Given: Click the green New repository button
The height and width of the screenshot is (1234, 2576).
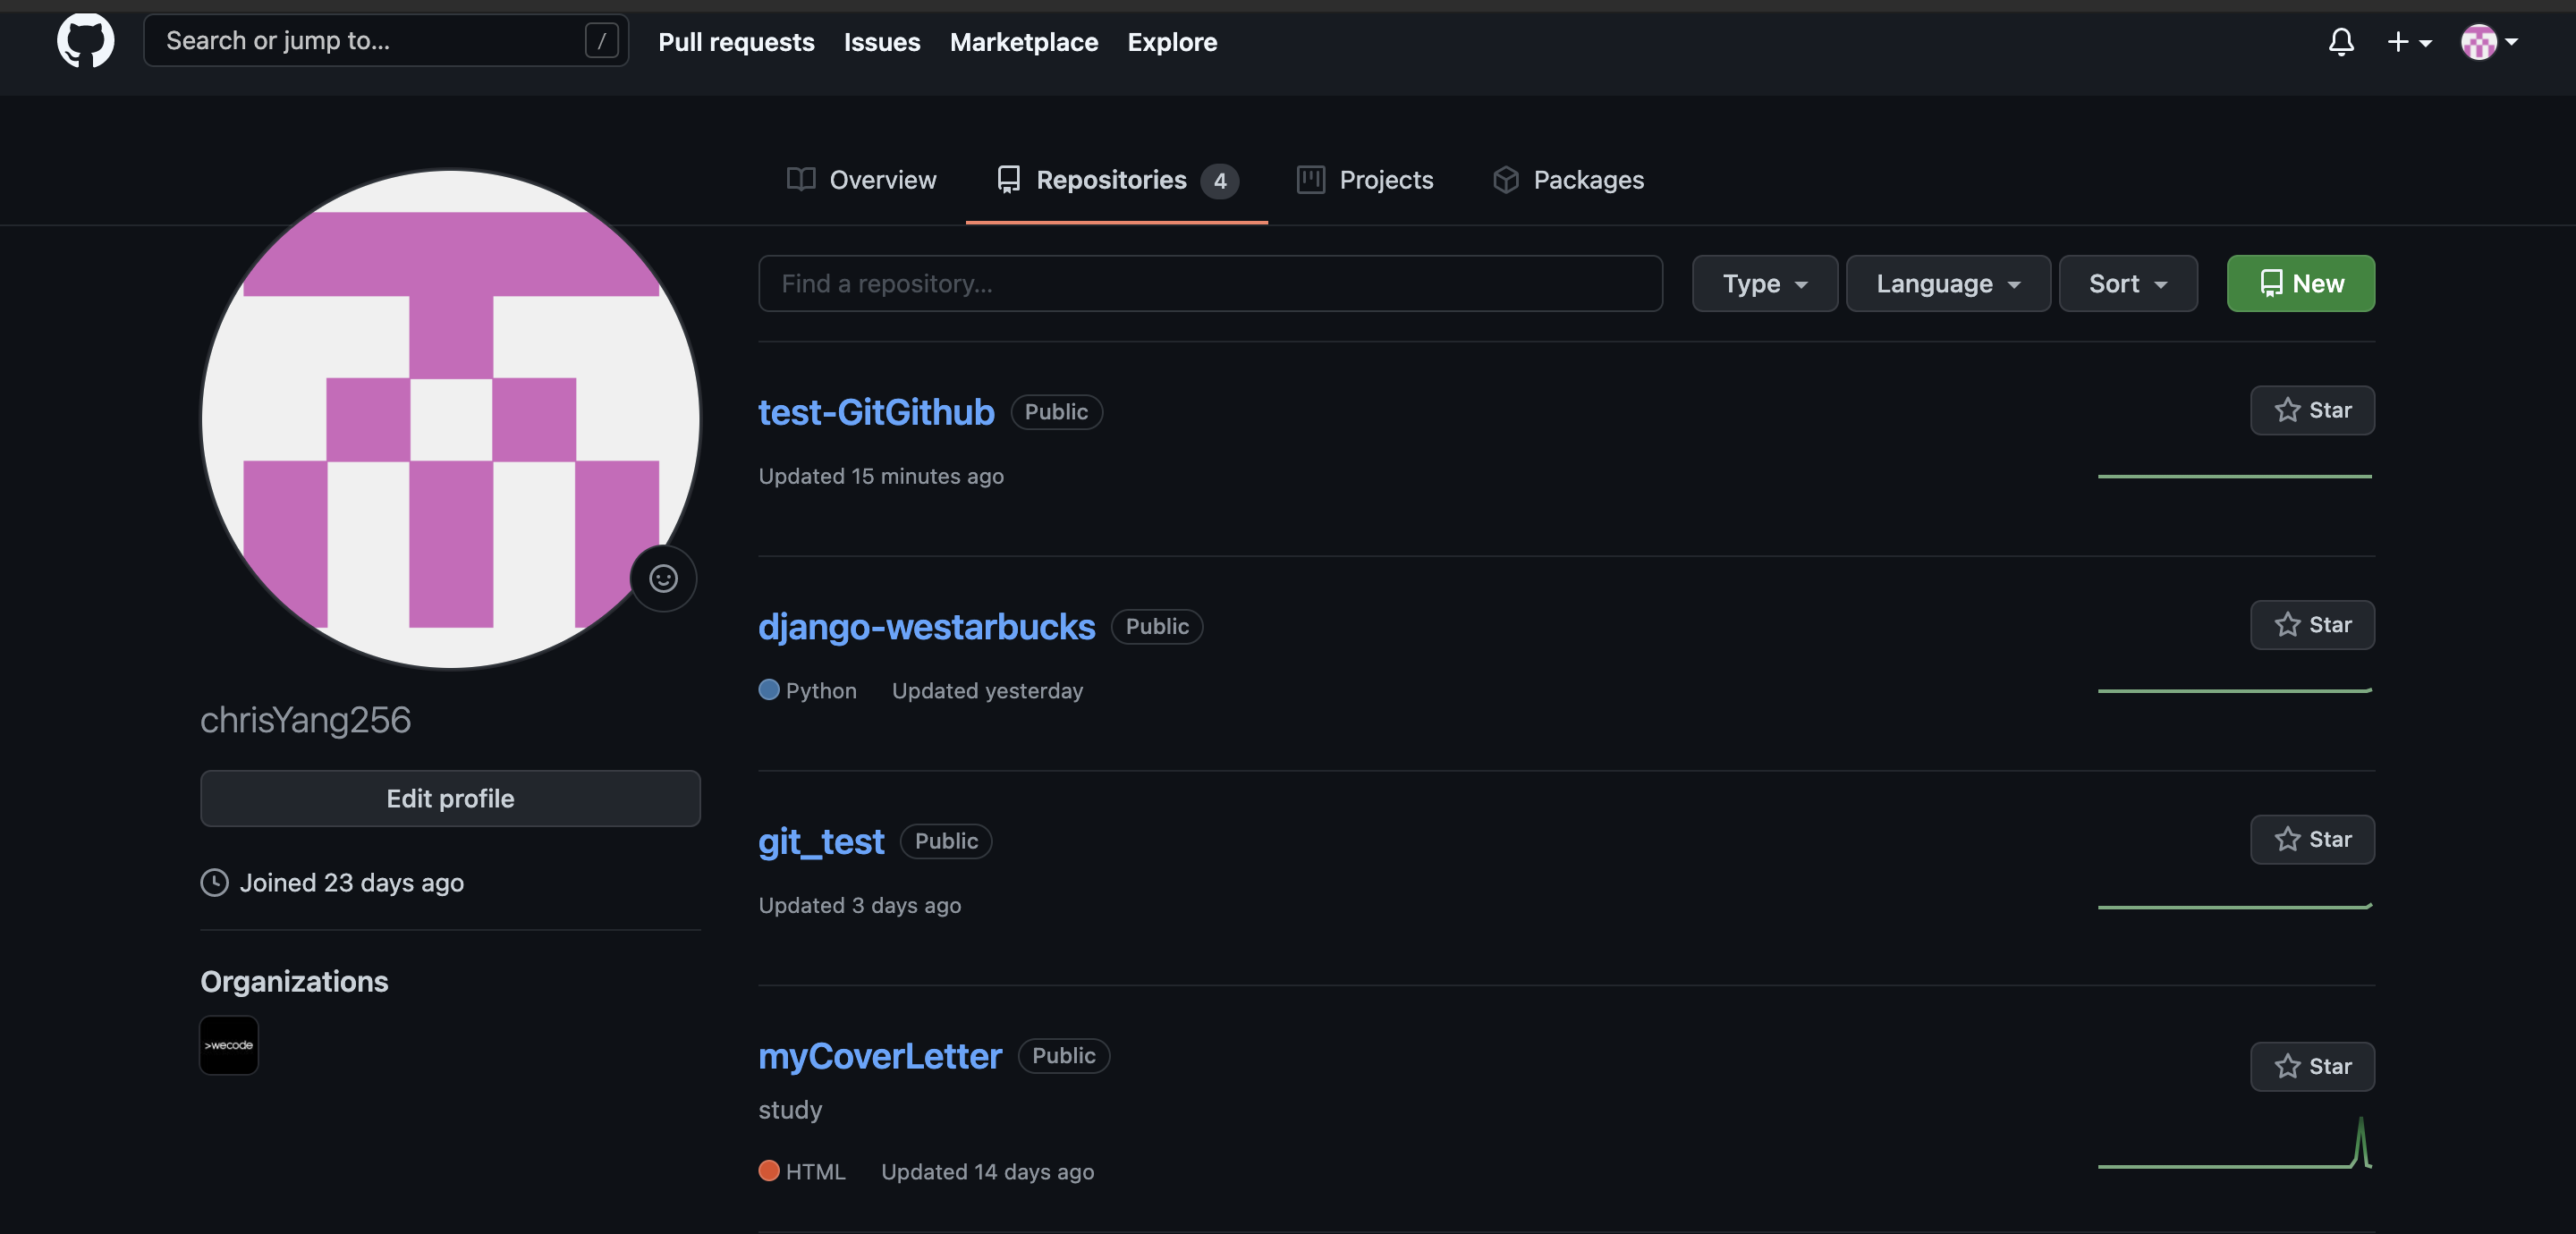Looking at the screenshot, I should (x=2300, y=284).
